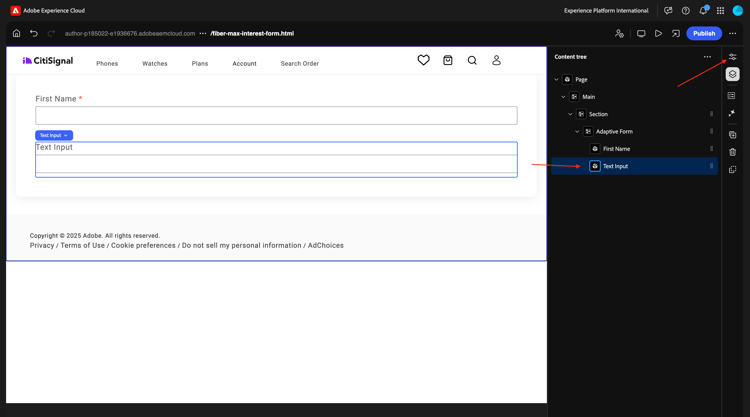Collapse the Section tree node
This screenshot has height=417, width=750.
pyautogui.click(x=570, y=114)
